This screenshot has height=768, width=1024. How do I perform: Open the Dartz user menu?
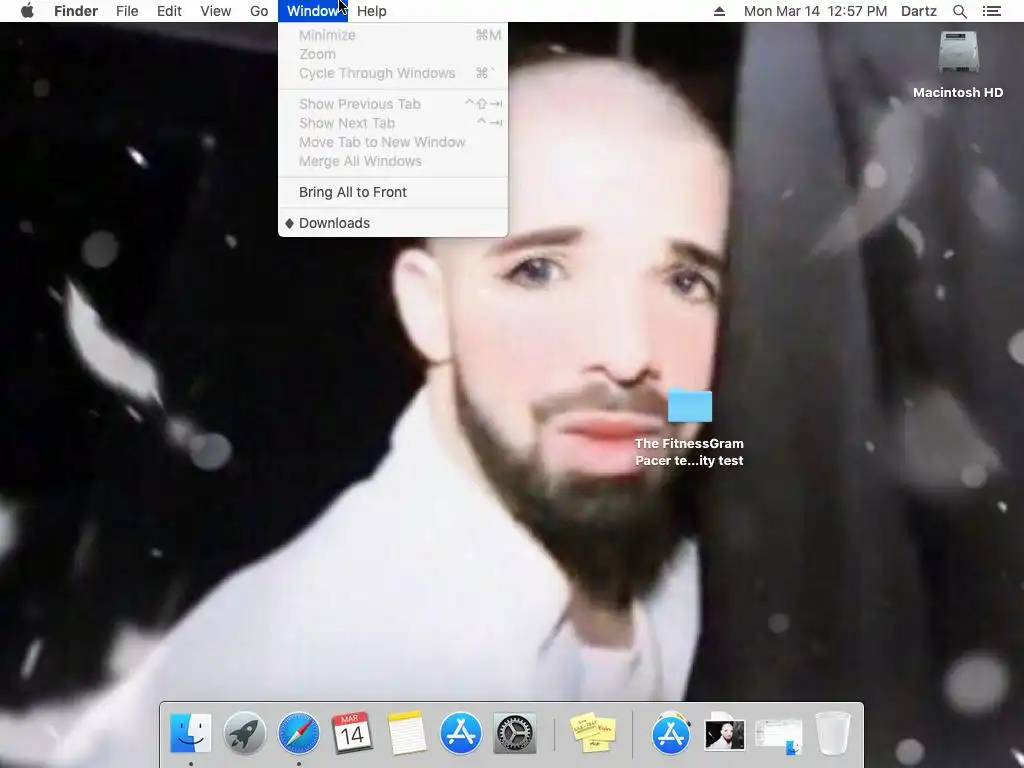pos(919,11)
